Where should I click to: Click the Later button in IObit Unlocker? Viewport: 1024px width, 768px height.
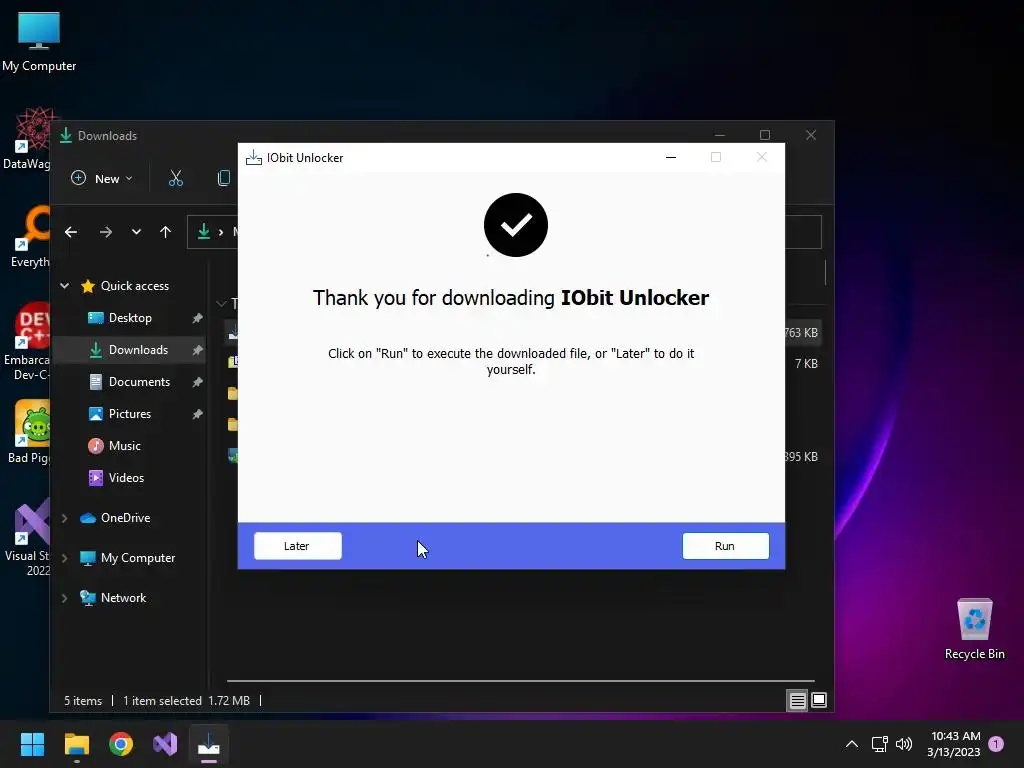[297, 546]
